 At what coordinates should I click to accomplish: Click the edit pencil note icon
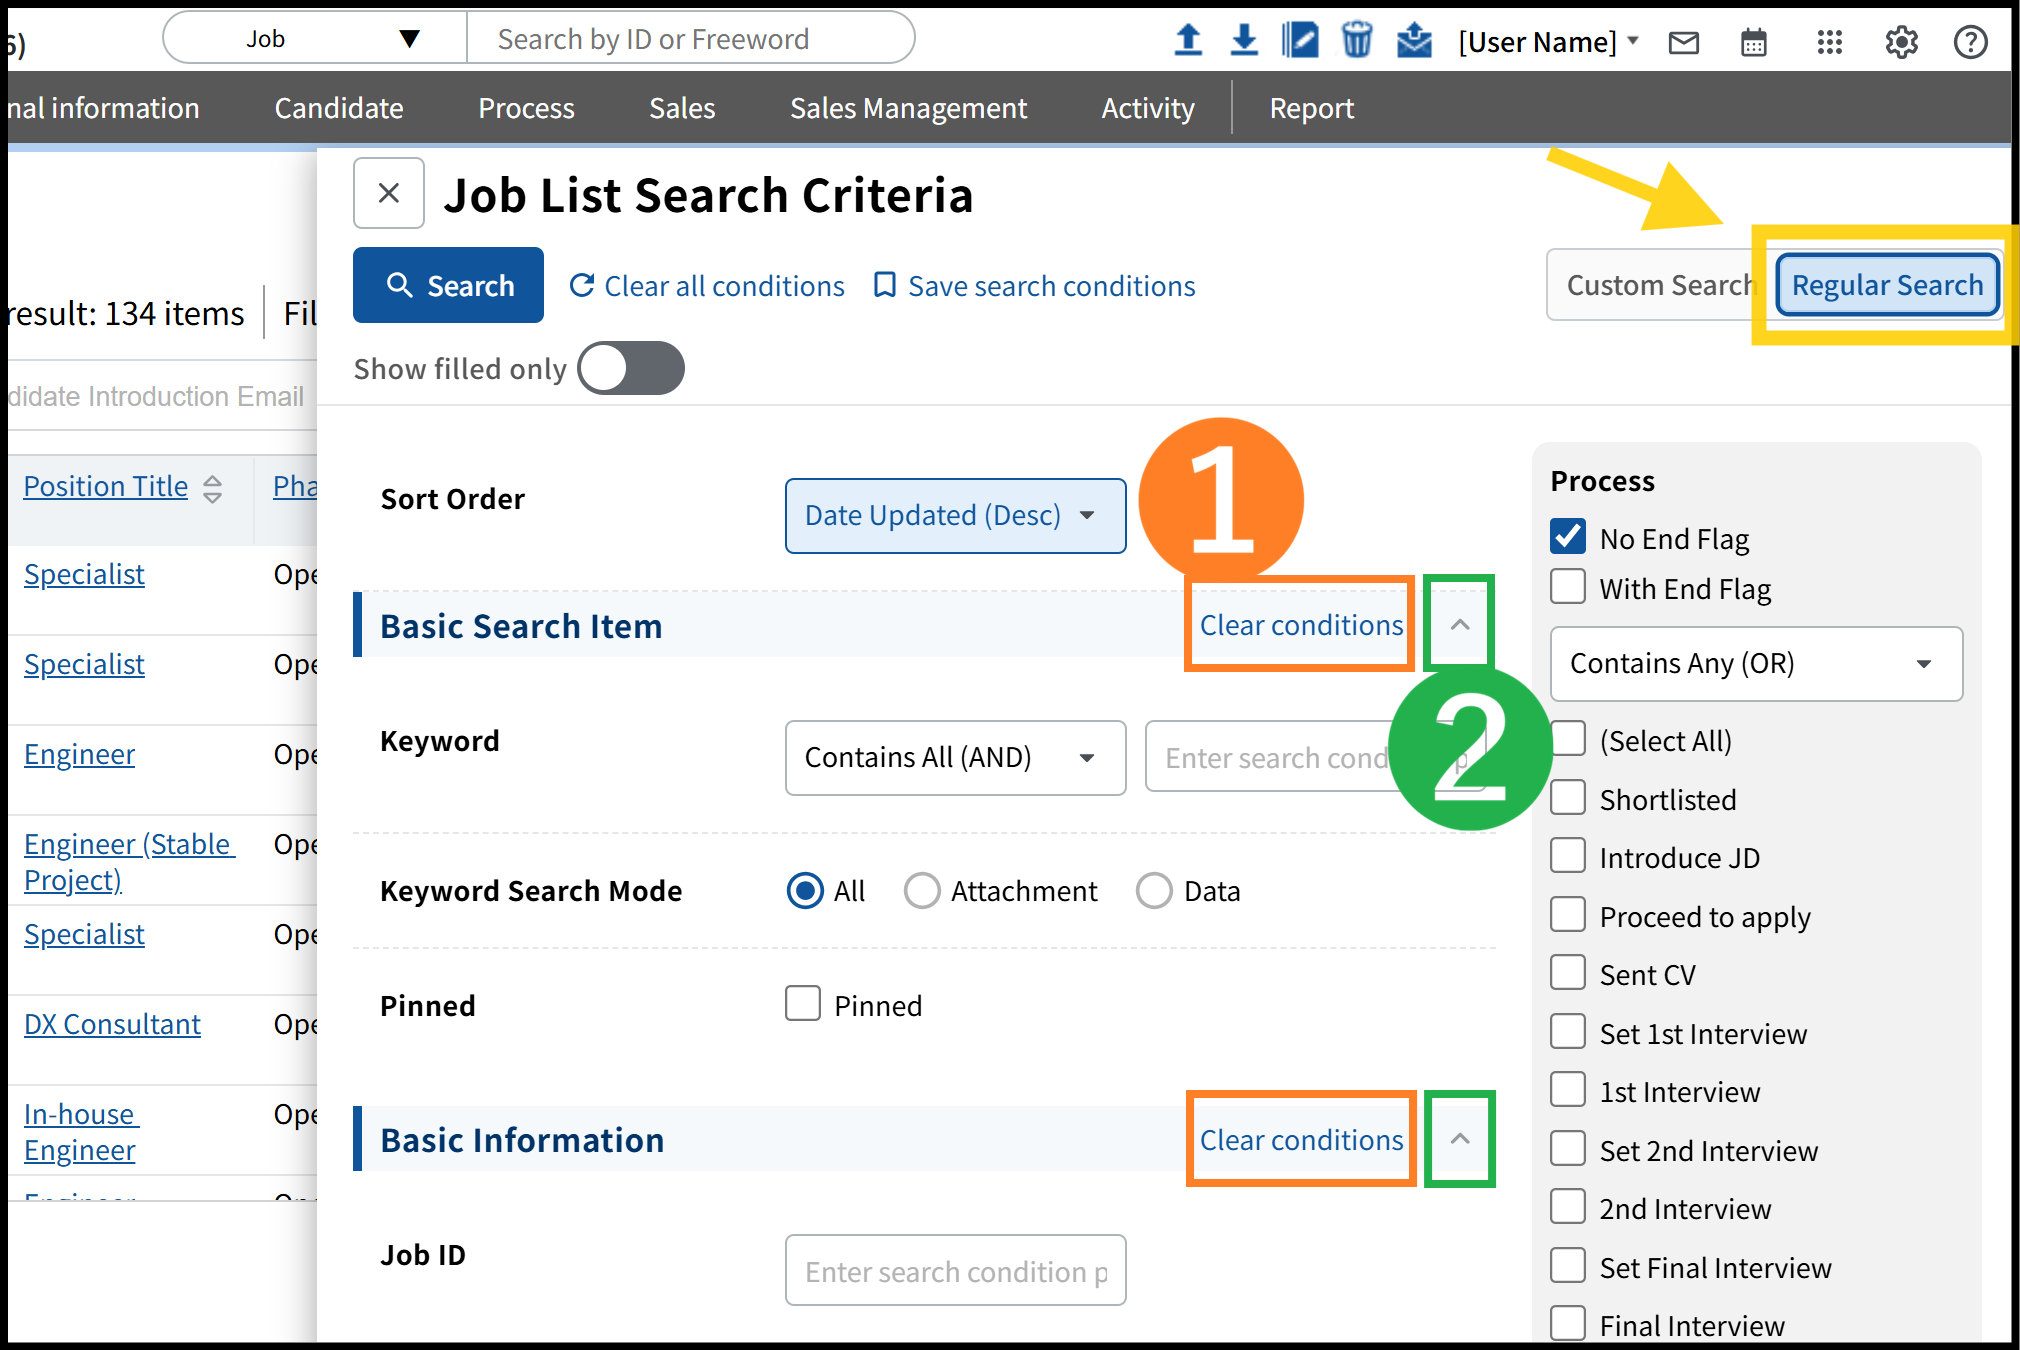[x=1300, y=40]
